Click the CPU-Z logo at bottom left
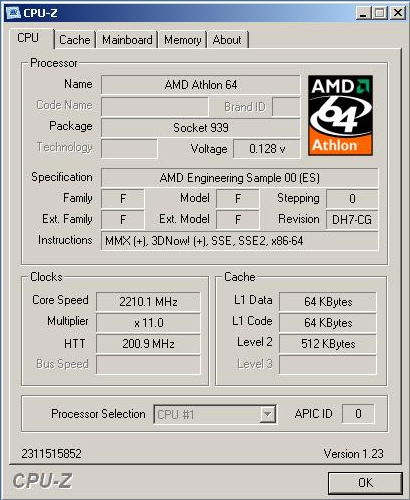This screenshot has height=500, width=410. (x=42, y=481)
